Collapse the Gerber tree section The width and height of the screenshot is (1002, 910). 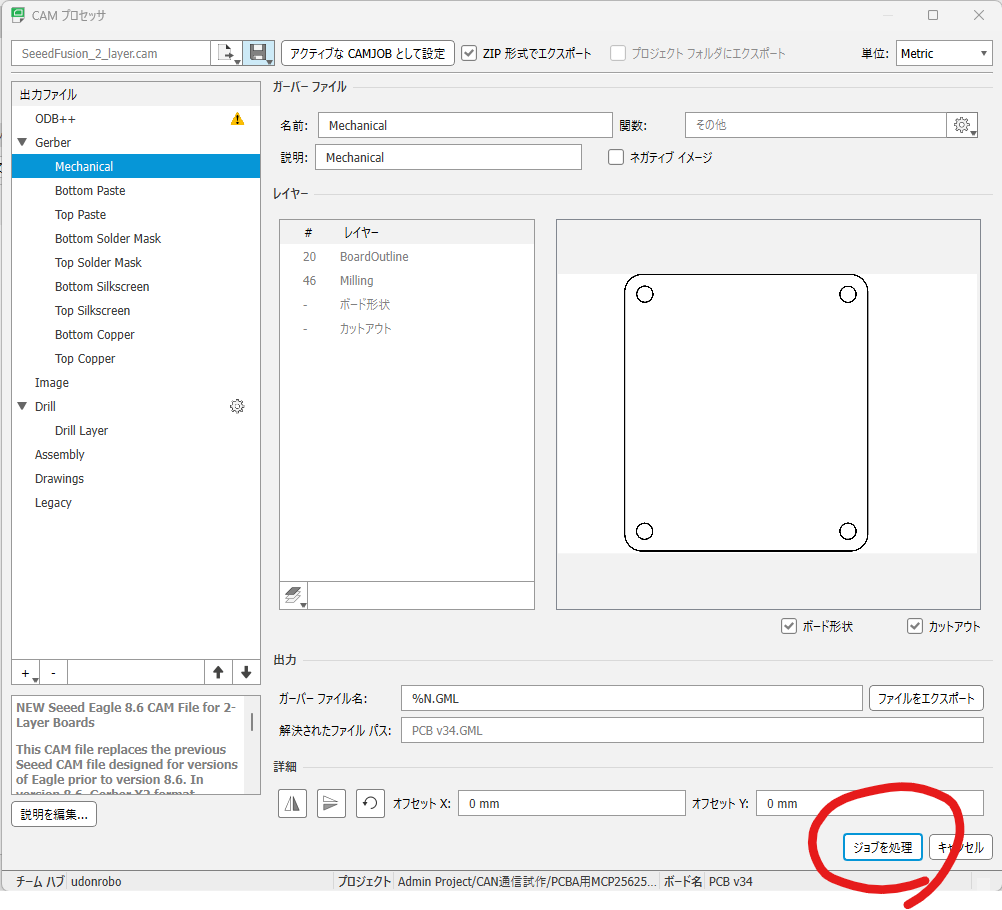(22, 143)
